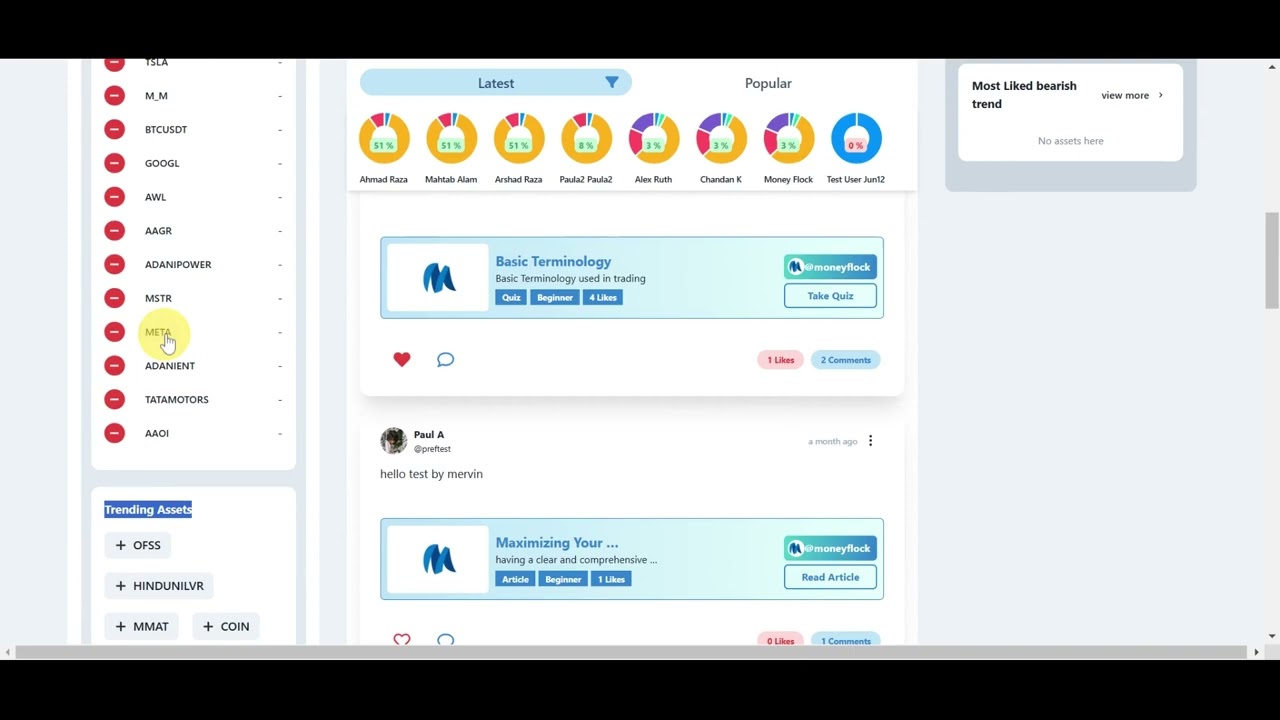Open Maximizing Your card thumbnail logo

pyautogui.click(x=438, y=559)
